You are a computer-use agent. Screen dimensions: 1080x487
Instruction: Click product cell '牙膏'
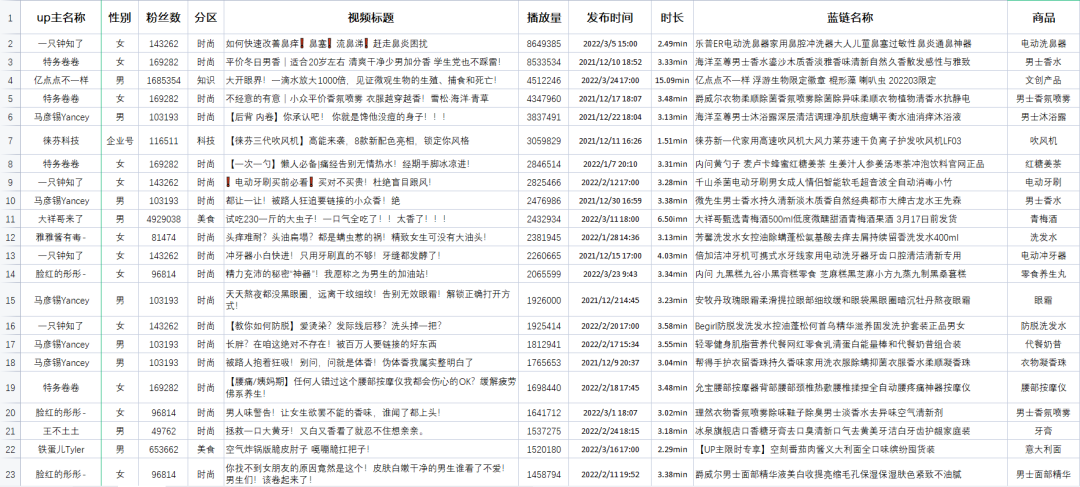(1043, 431)
